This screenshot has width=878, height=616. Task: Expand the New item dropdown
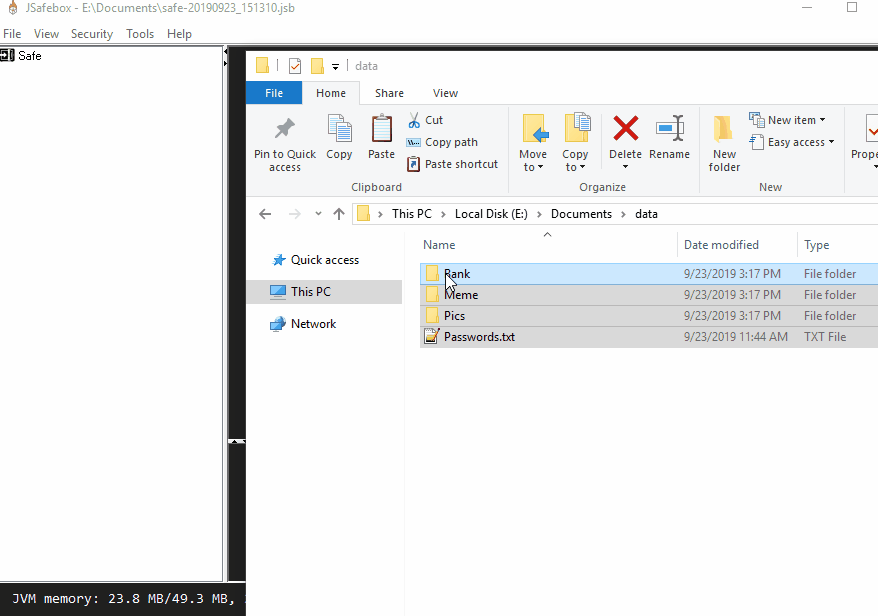(789, 120)
